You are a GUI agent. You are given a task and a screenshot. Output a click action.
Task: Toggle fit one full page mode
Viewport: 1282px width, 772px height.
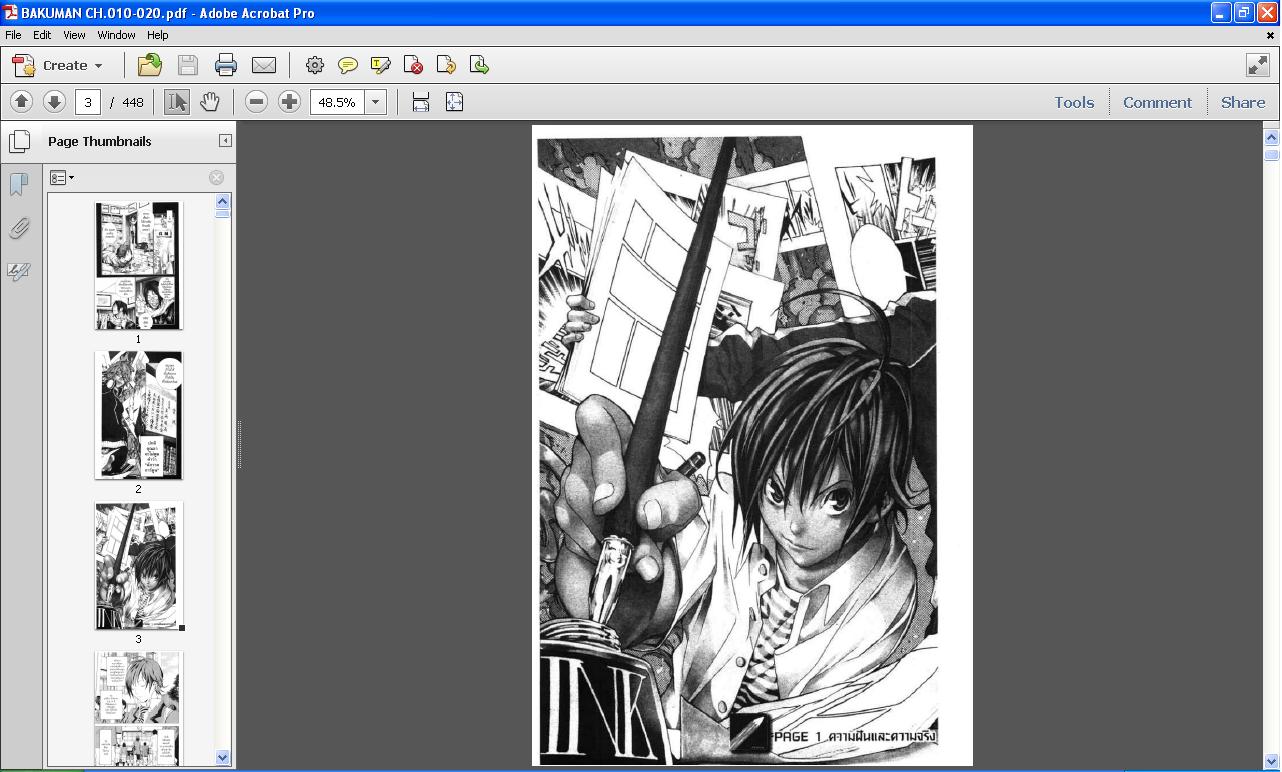coord(454,102)
